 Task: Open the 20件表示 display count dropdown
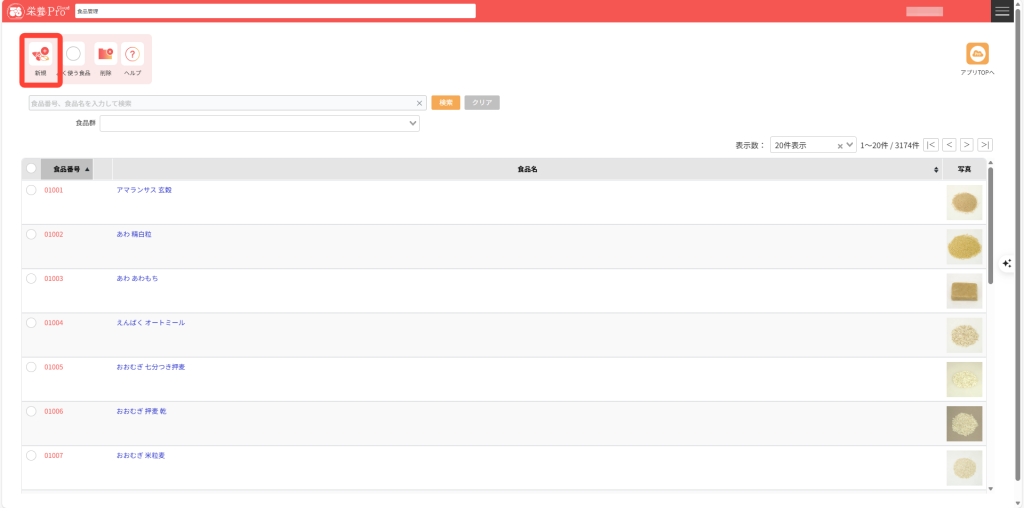click(x=850, y=145)
